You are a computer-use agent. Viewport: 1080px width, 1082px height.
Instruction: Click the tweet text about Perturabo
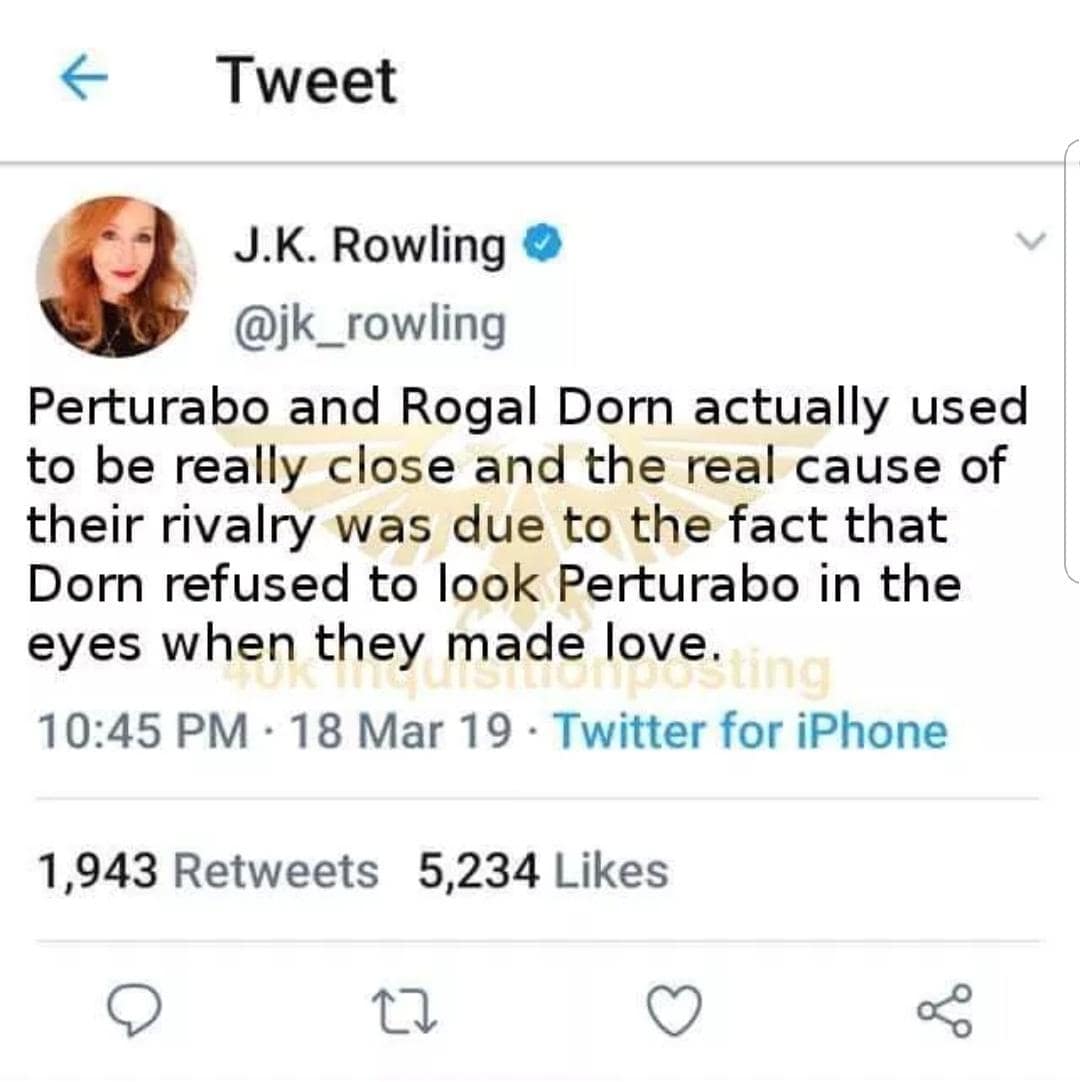click(520, 525)
